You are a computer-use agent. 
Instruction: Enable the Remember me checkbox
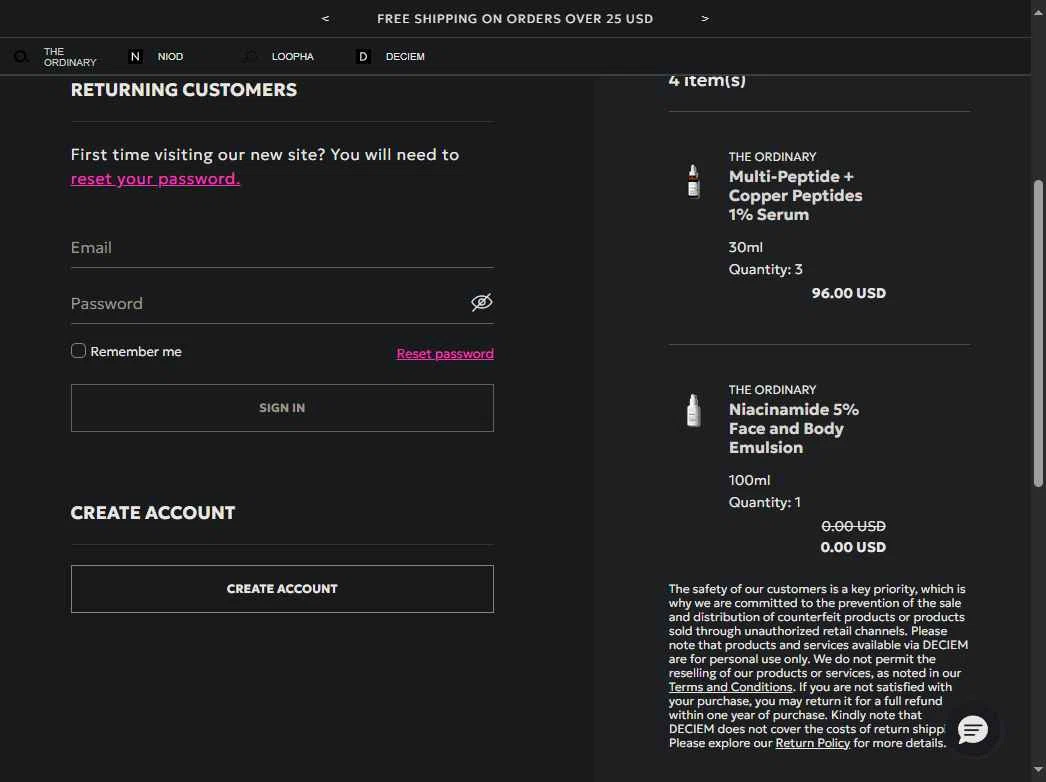point(78,351)
